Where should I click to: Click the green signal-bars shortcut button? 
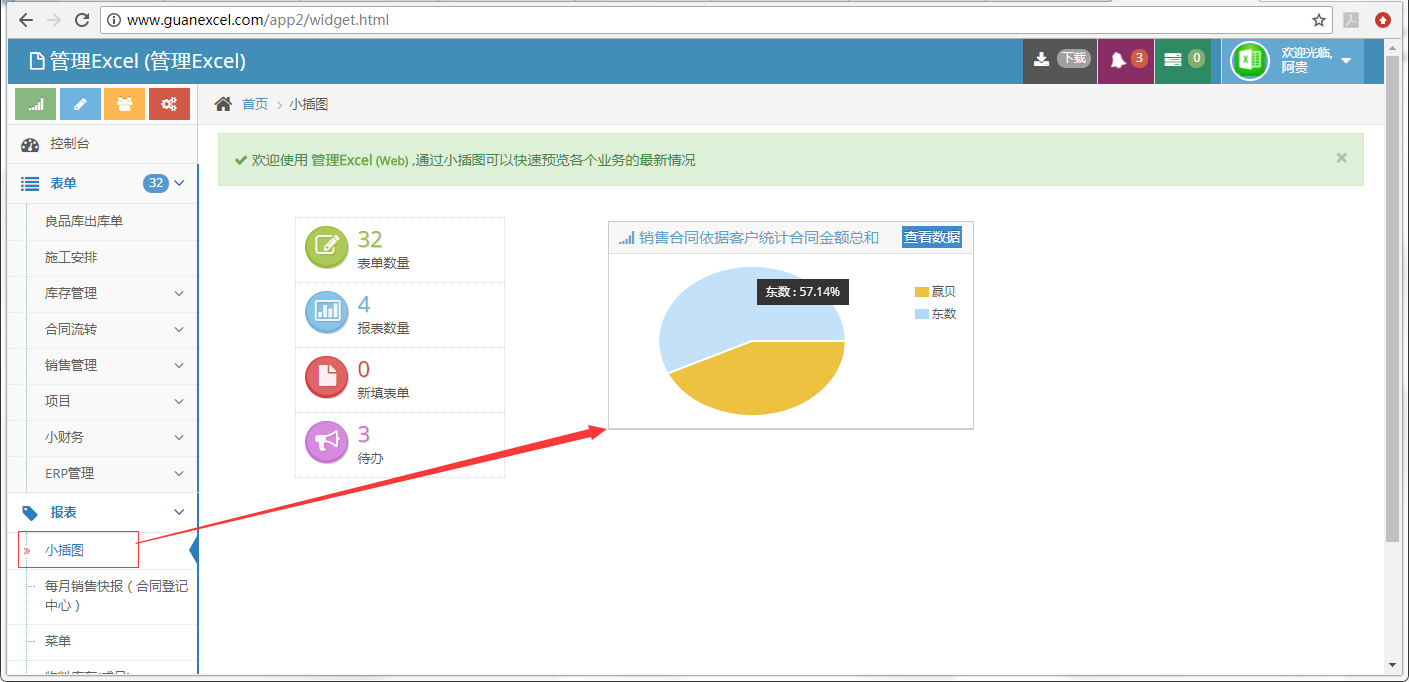[36, 104]
